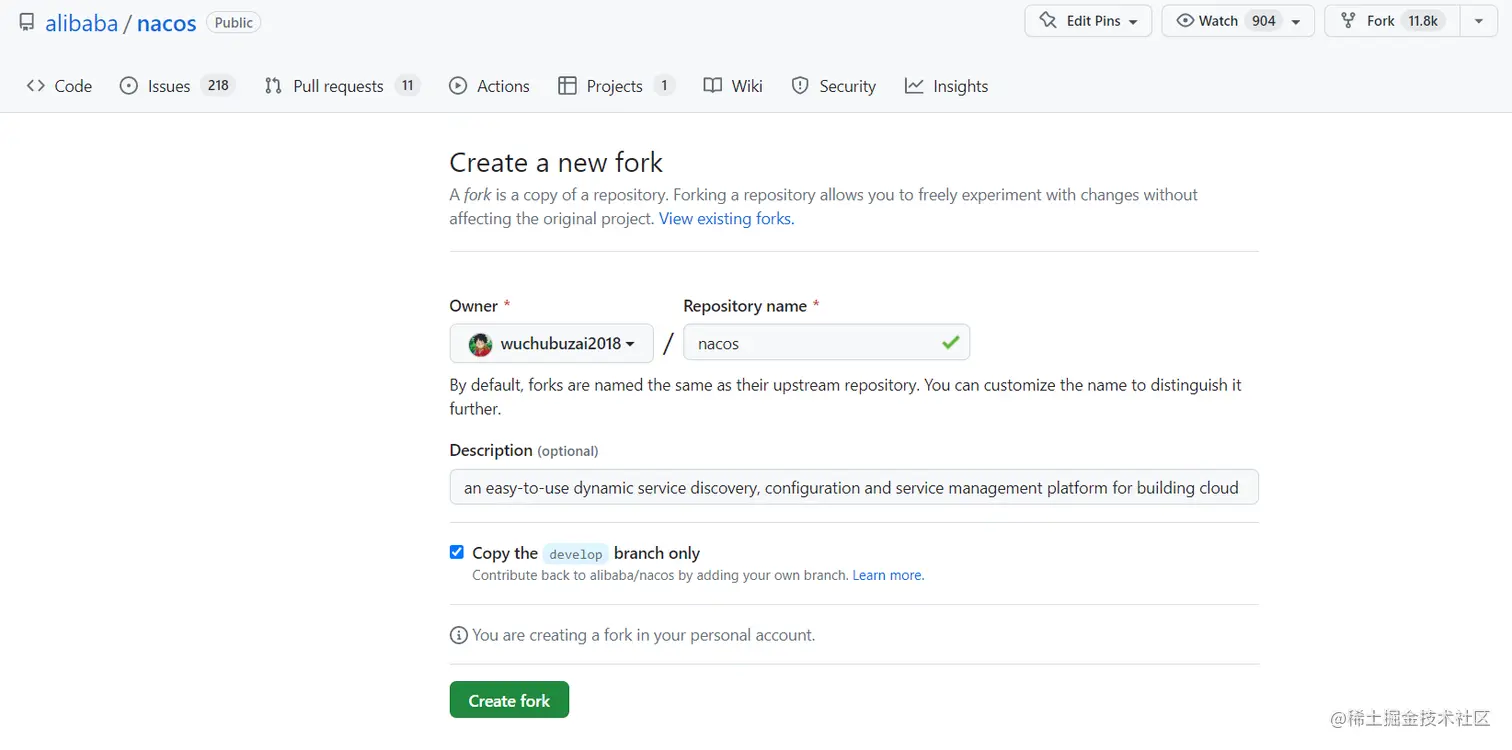Open the Learn more link

(888, 576)
